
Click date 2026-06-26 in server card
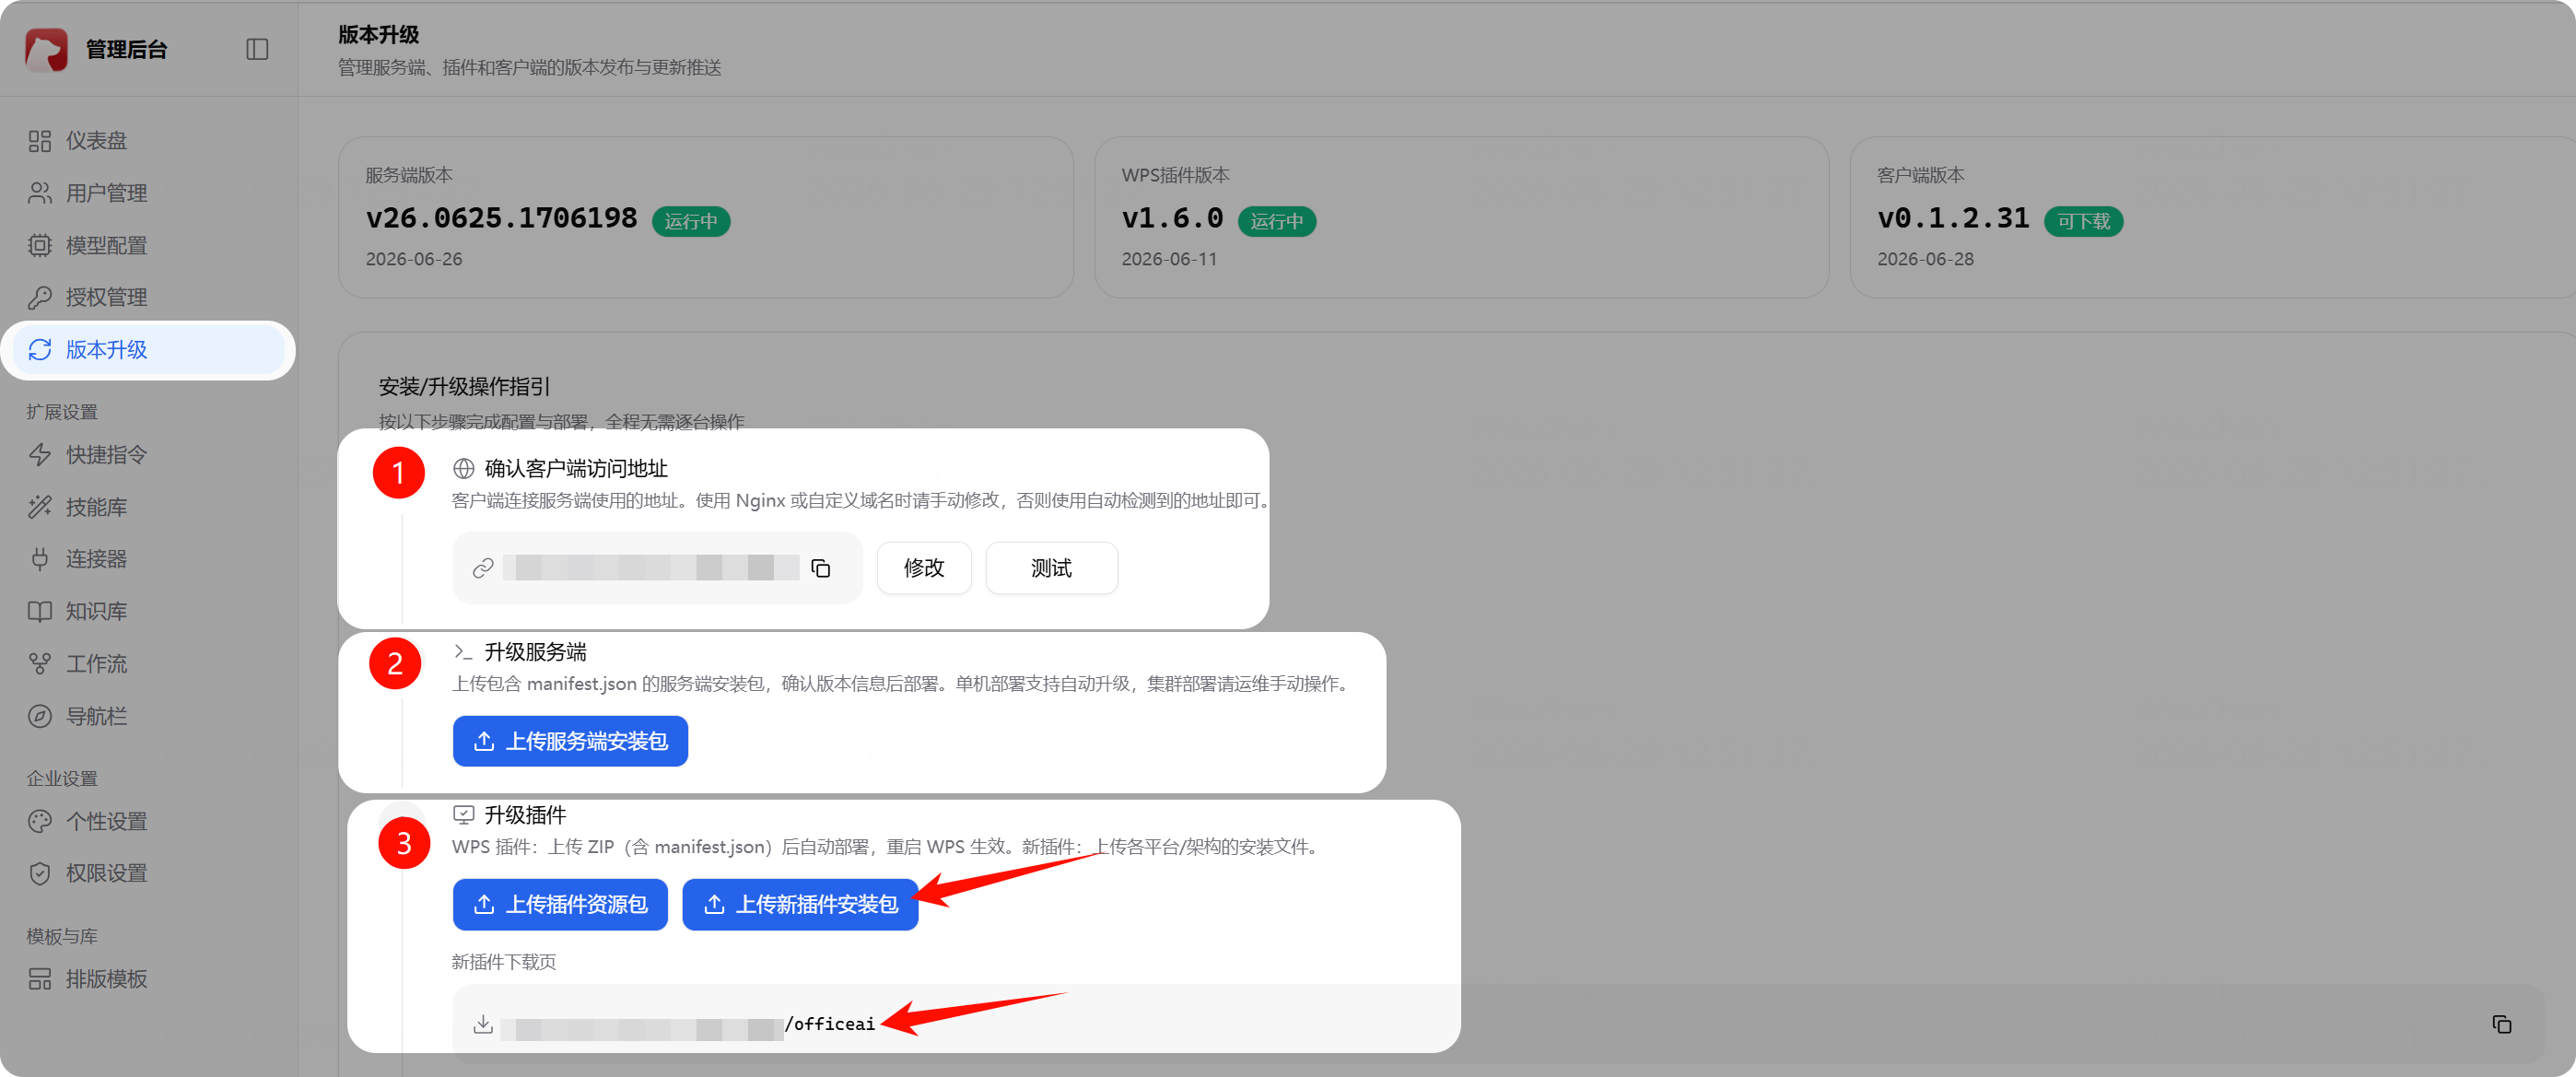click(414, 259)
